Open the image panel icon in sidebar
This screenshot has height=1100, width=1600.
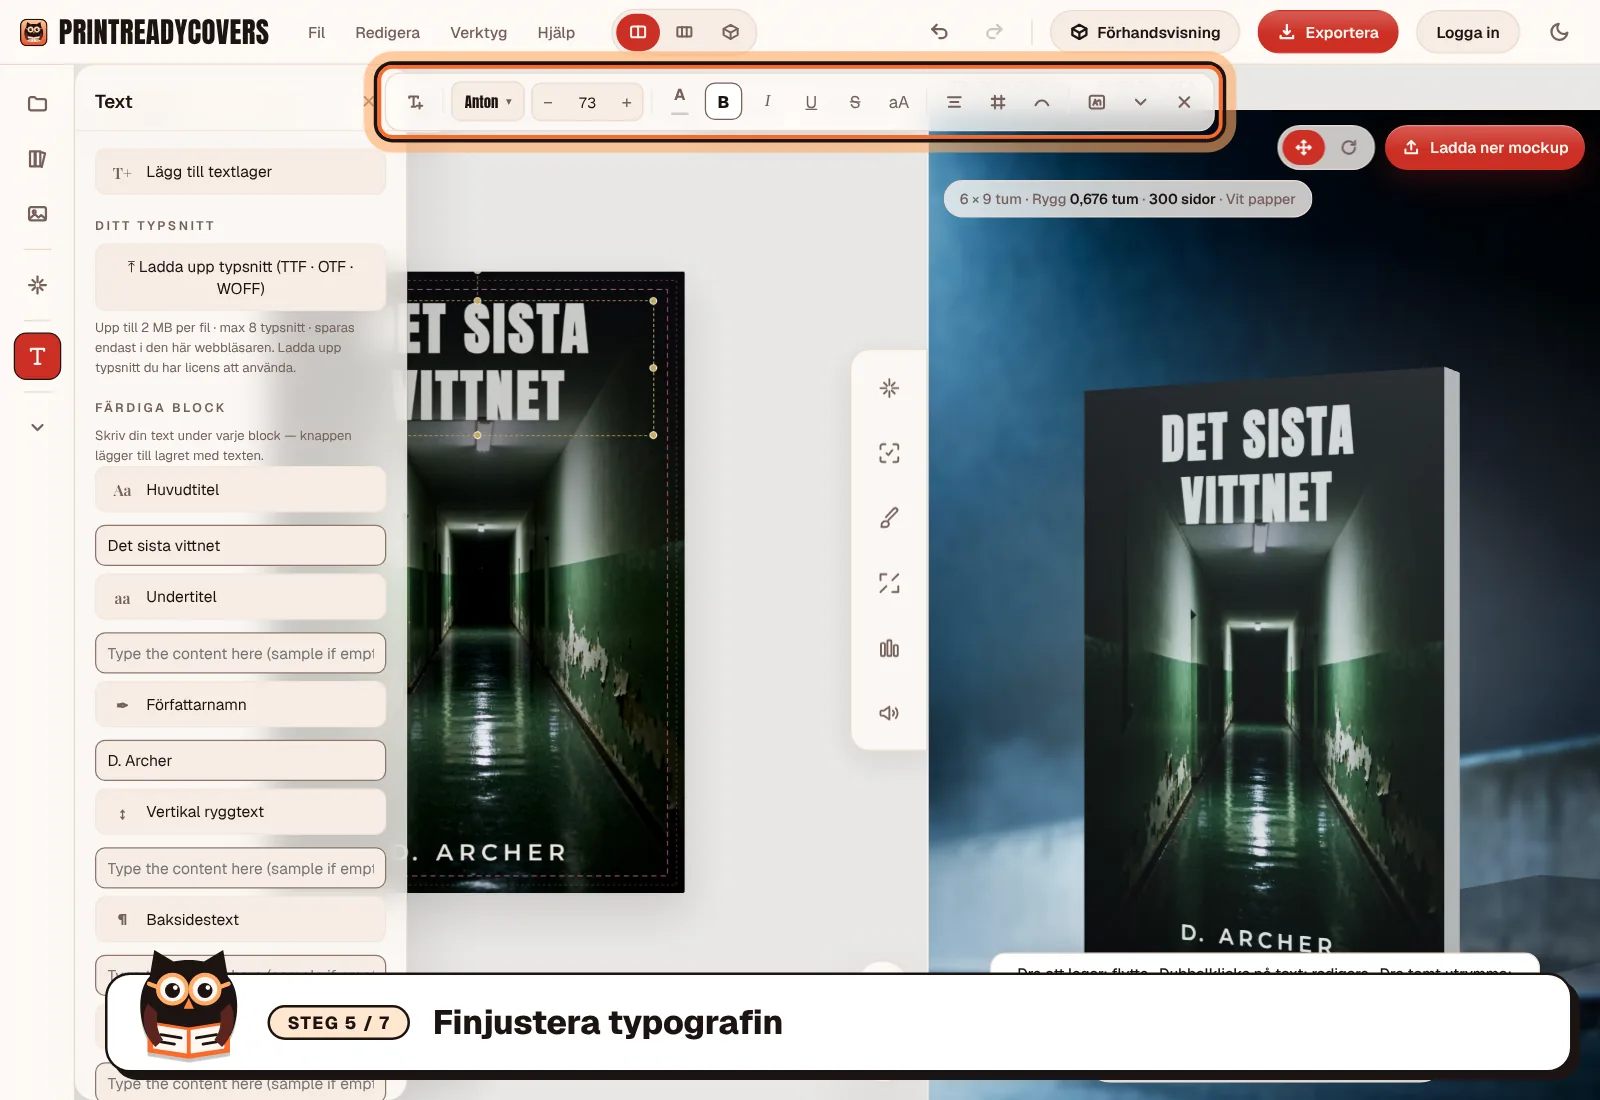[37, 214]
